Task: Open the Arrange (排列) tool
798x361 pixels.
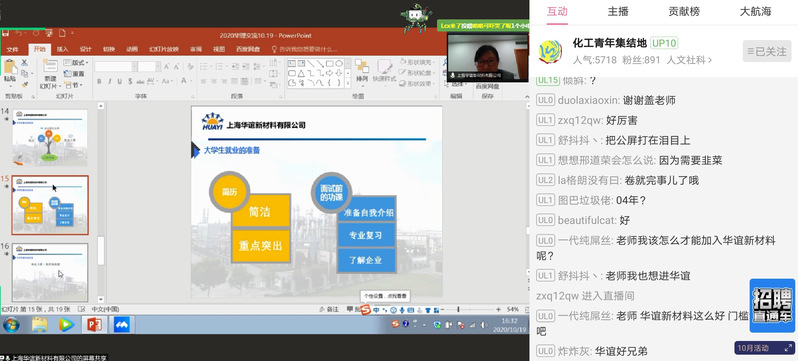Action: [x=362, y=71]
